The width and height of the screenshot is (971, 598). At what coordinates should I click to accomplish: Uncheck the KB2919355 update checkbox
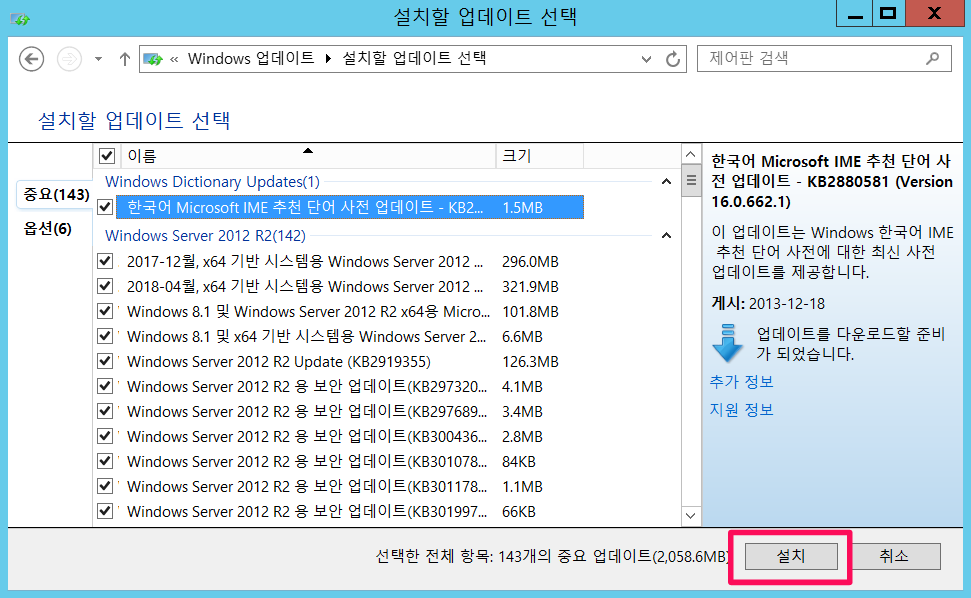click(105, 361)
